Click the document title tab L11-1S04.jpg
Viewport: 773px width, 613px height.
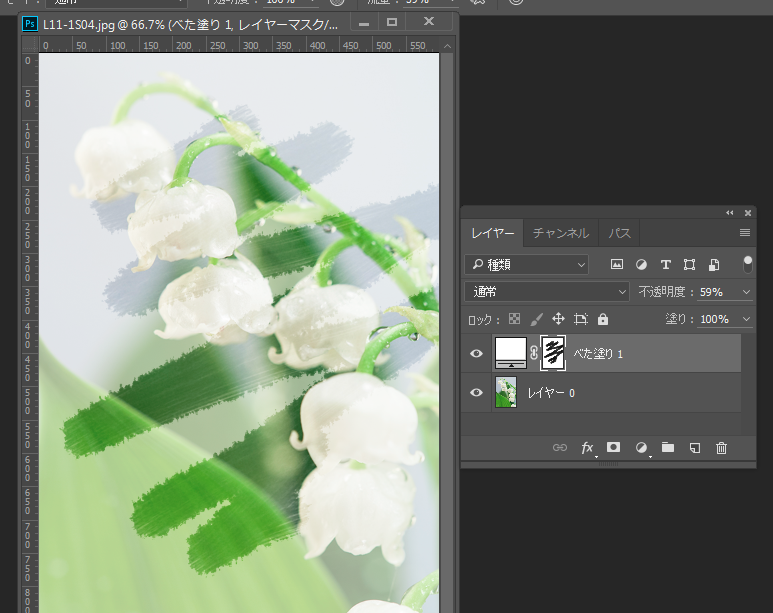click(x=191, y=24)
